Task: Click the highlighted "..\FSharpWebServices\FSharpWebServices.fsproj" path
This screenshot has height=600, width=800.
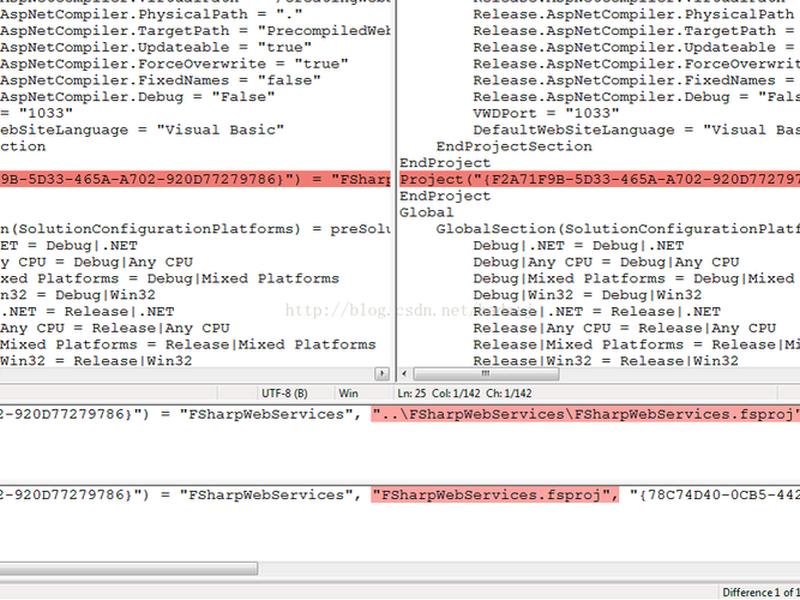Action: click(585, 414)
